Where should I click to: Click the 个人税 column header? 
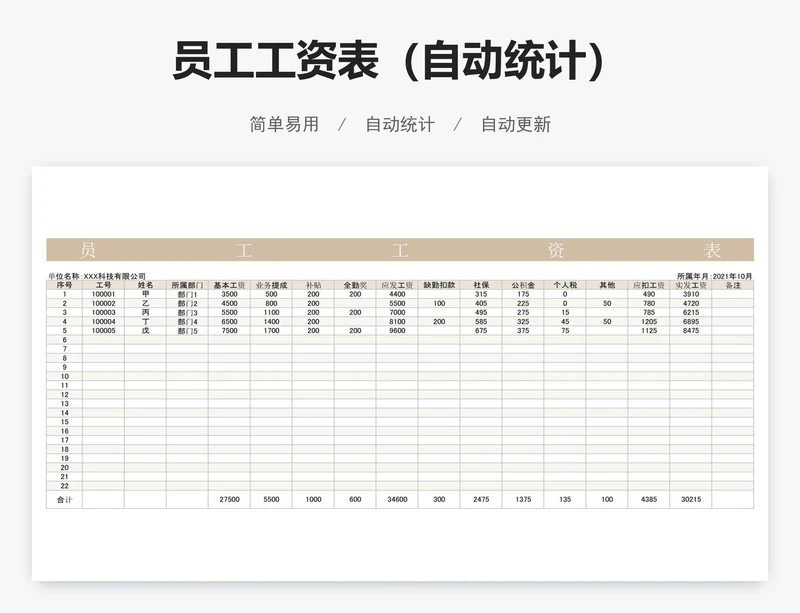pos(565,285)
